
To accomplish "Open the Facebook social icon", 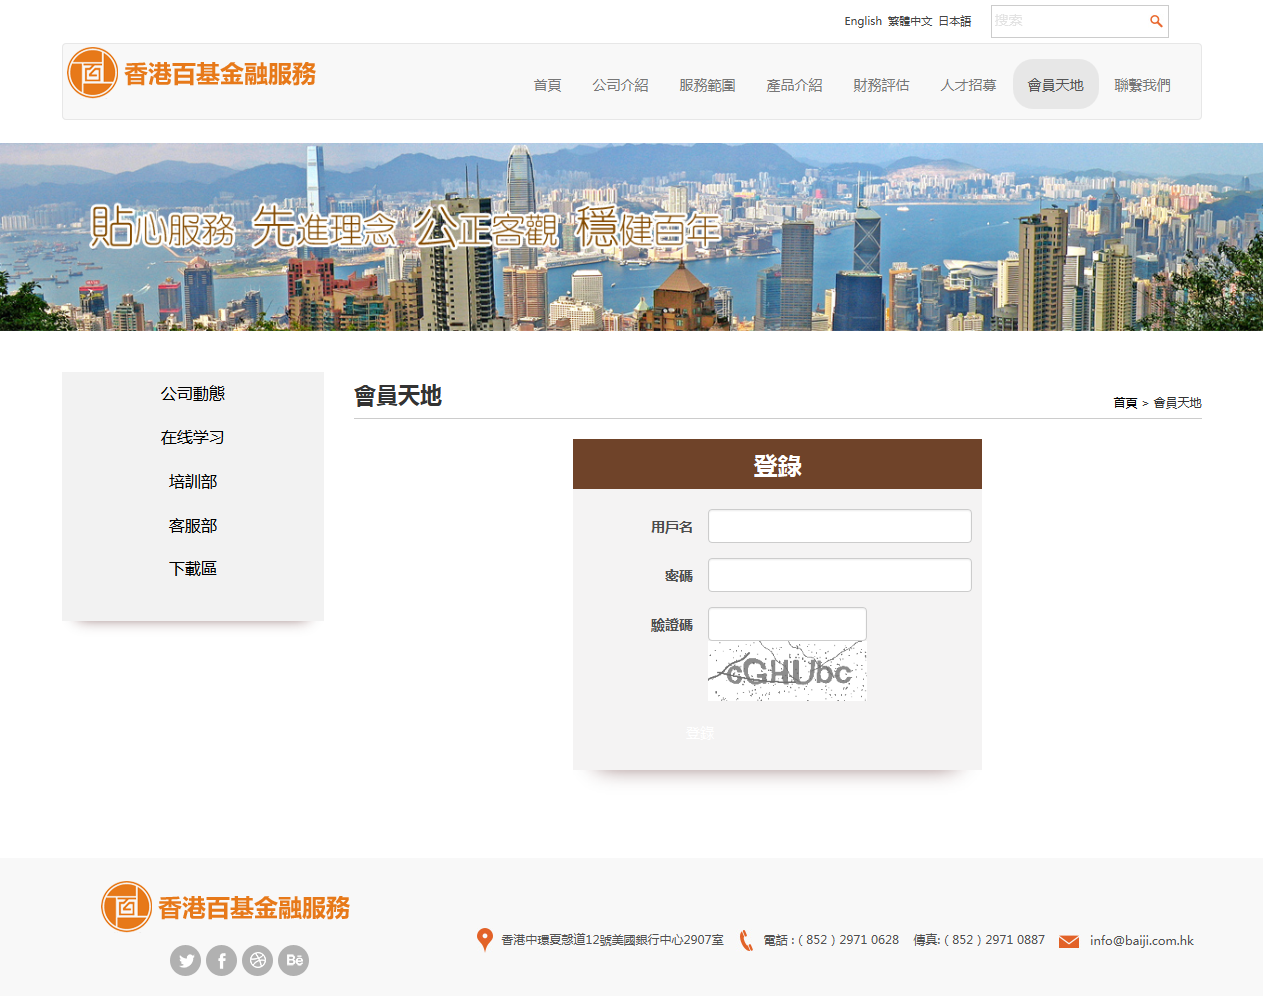I will (x=221, y=961).
